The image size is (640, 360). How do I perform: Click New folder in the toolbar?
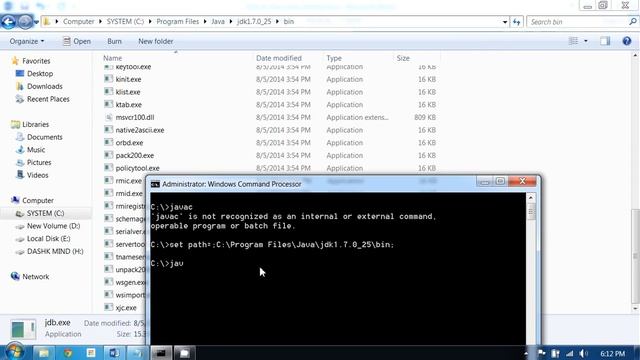coord(156,41)
